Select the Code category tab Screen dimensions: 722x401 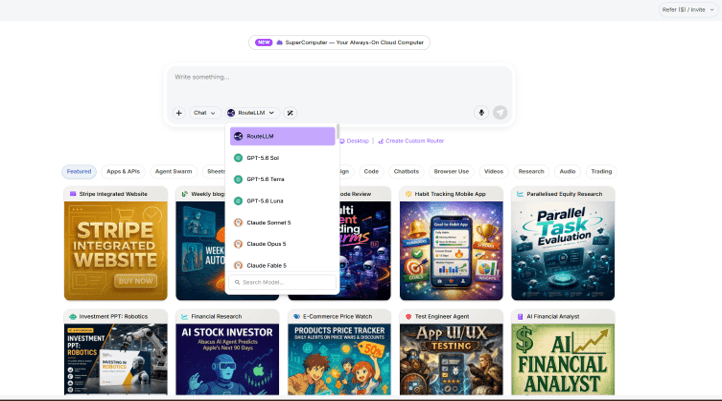point(371,171)
